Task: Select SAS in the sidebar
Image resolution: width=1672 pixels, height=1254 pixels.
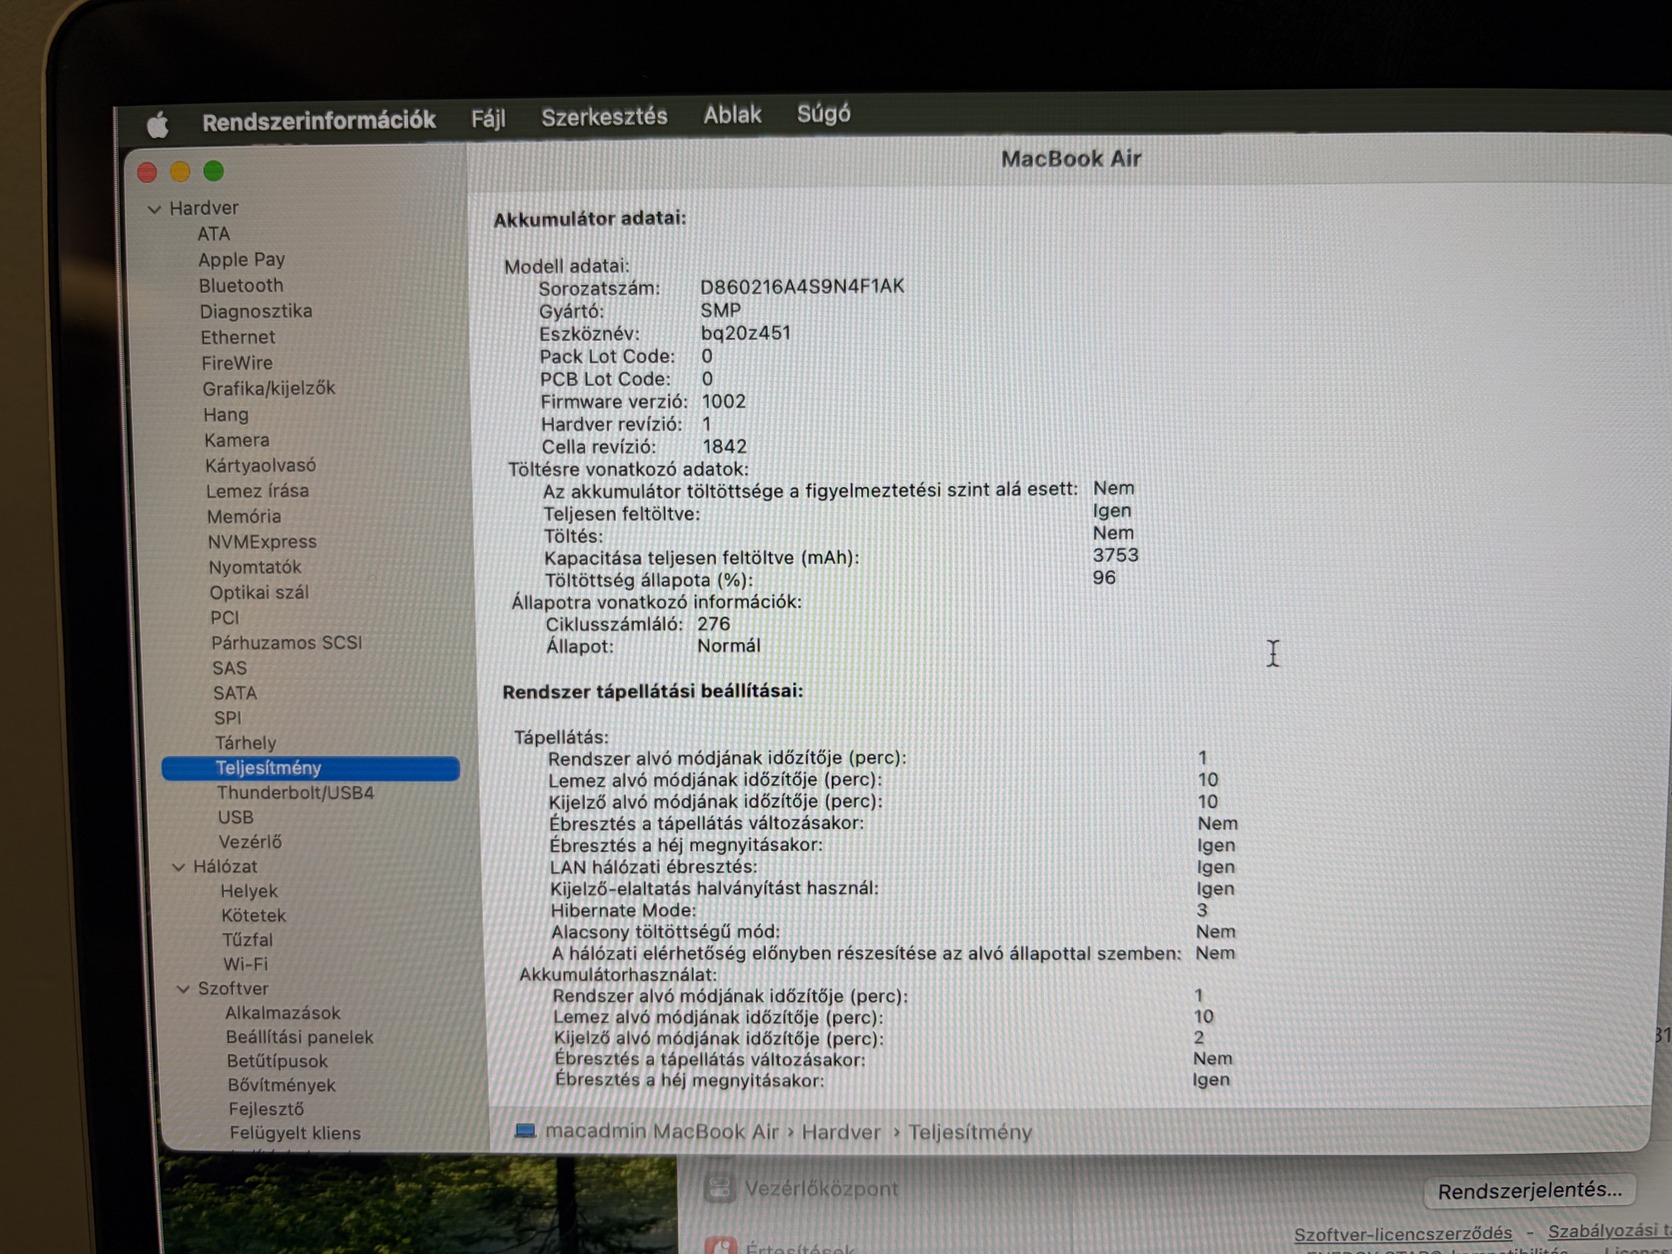Action: coord(230,668)
